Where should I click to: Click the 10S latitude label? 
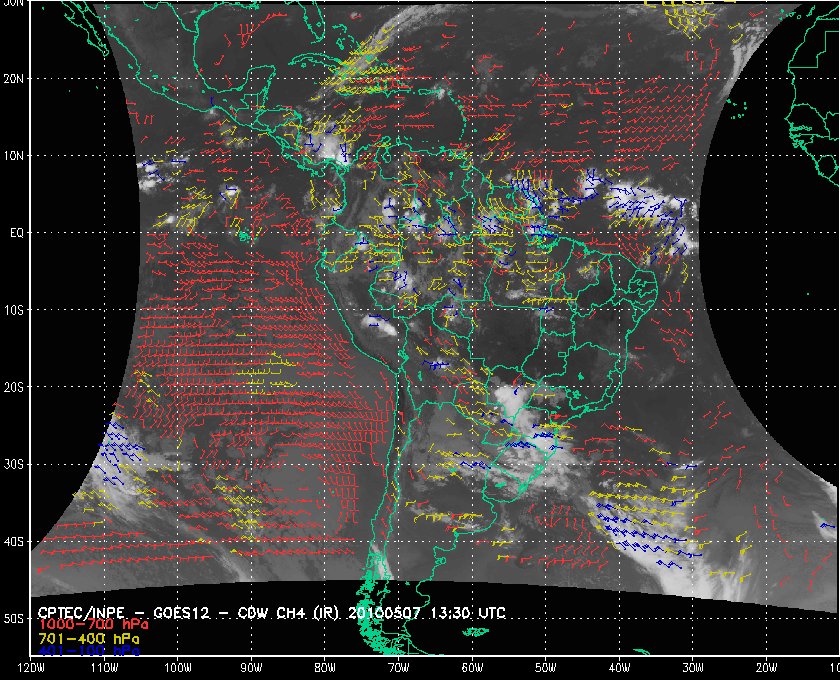(14, 310)
